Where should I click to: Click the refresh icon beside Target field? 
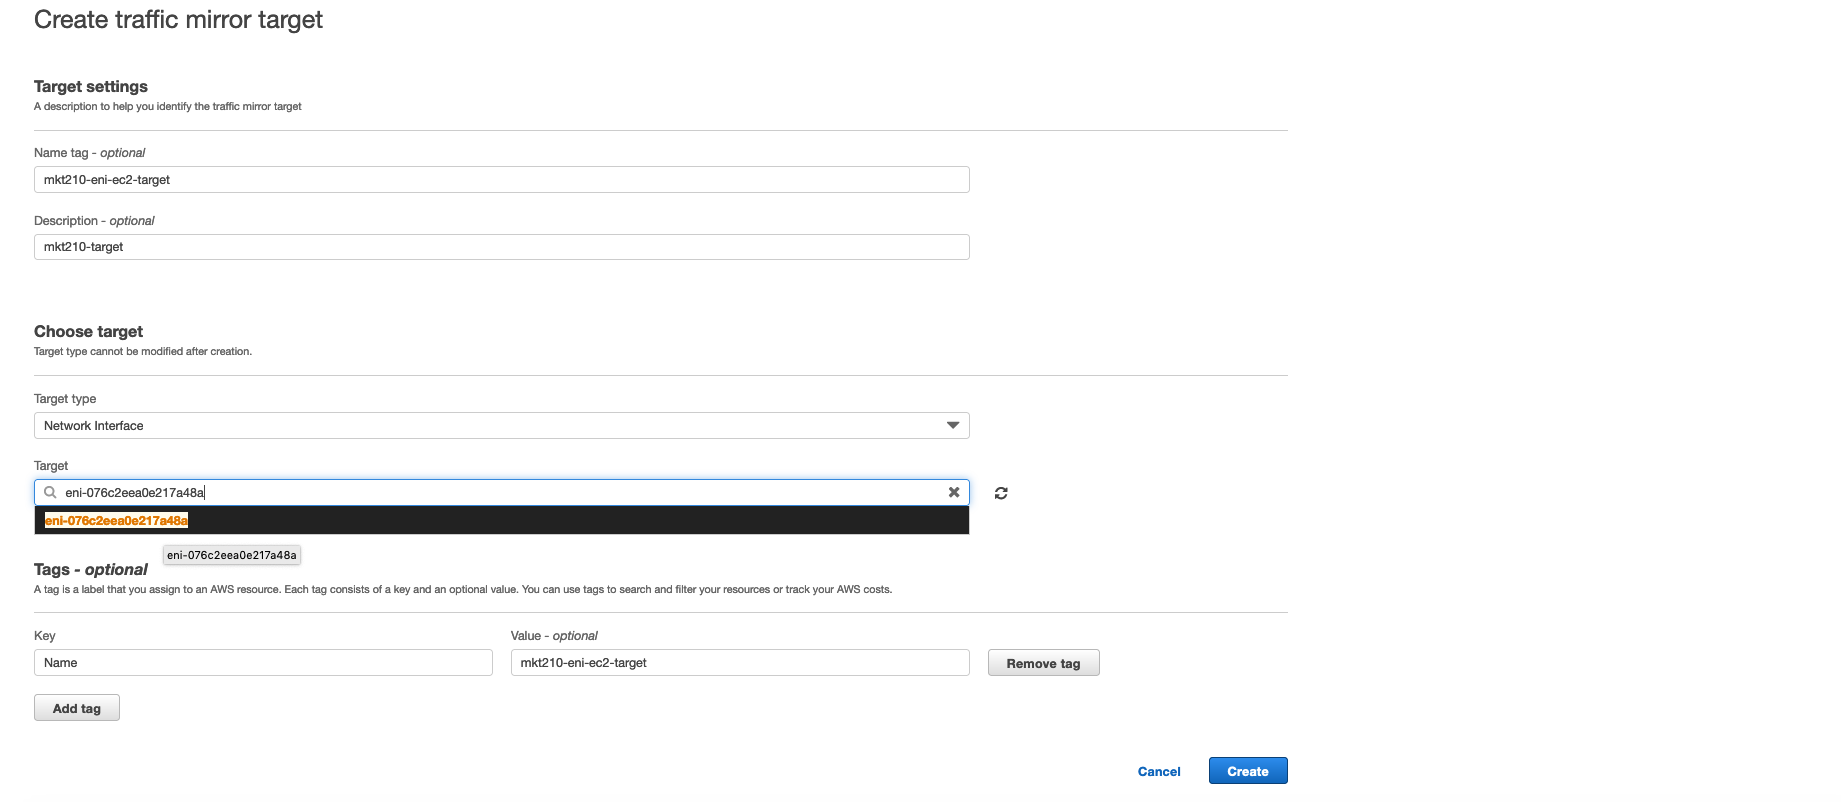(1000, 493)
